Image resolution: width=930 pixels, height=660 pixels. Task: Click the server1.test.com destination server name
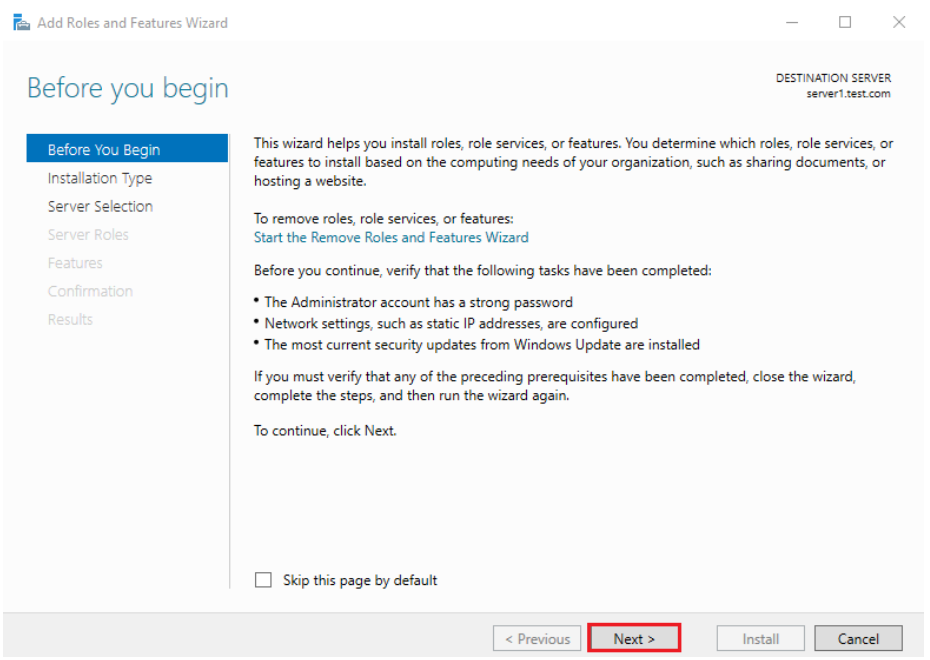point(848,94)
